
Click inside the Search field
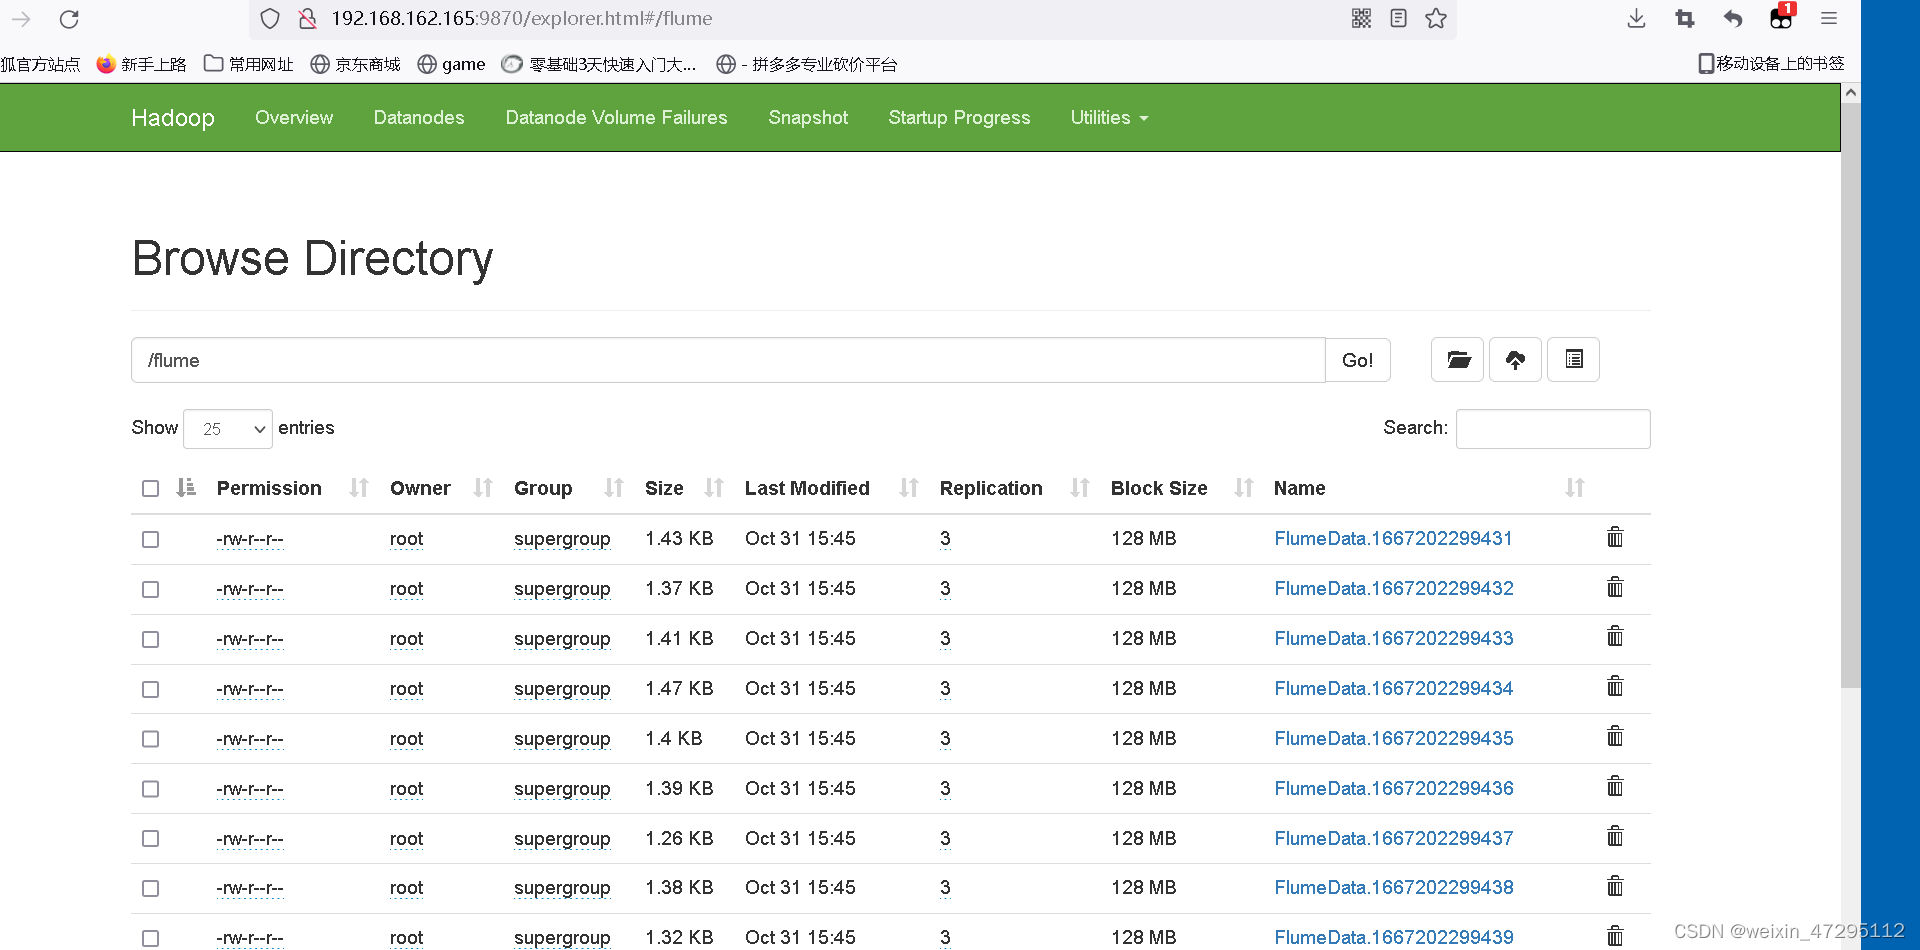click(x=1552, y=428)
